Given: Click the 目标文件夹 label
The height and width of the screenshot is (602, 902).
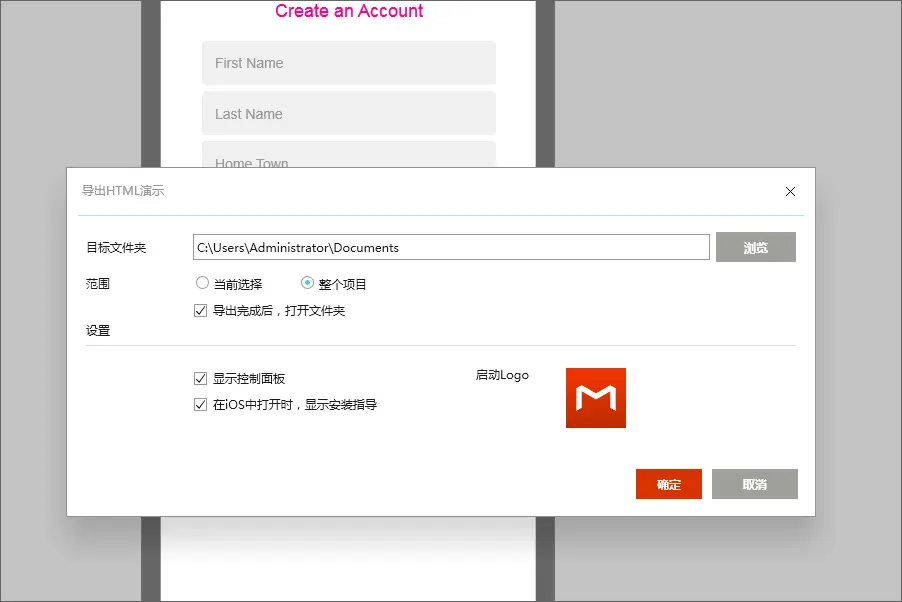Looking at the screenshot, I should pos(116,247).
